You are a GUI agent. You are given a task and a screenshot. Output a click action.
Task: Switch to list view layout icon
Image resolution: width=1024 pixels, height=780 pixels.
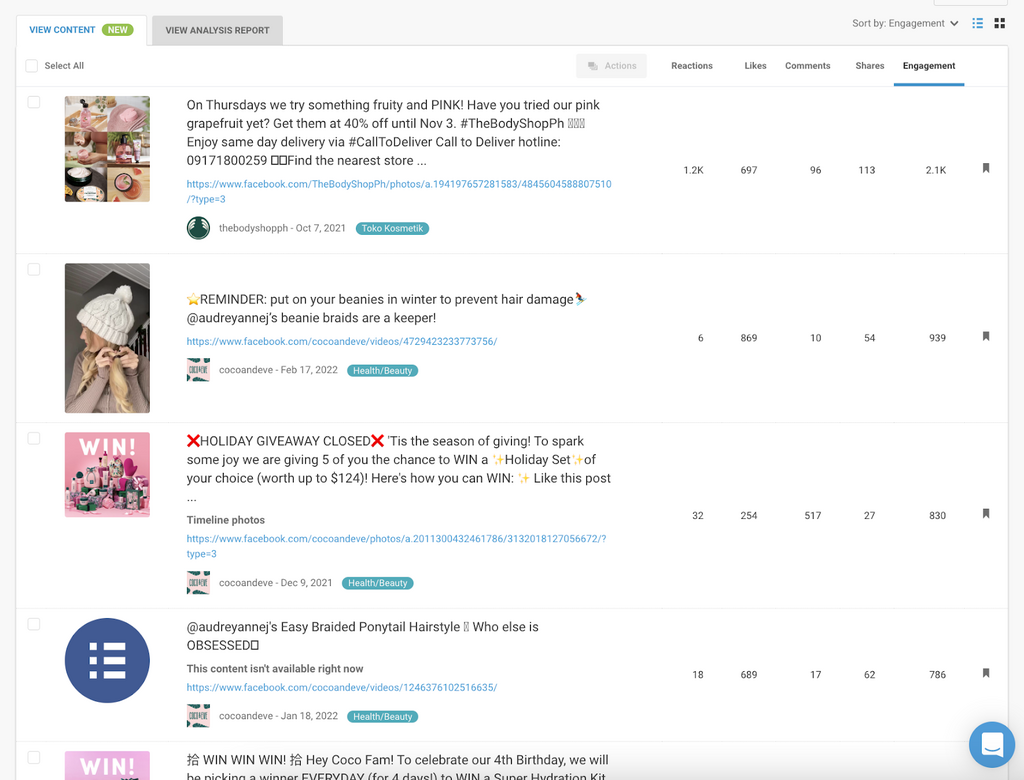pos(978,23)
